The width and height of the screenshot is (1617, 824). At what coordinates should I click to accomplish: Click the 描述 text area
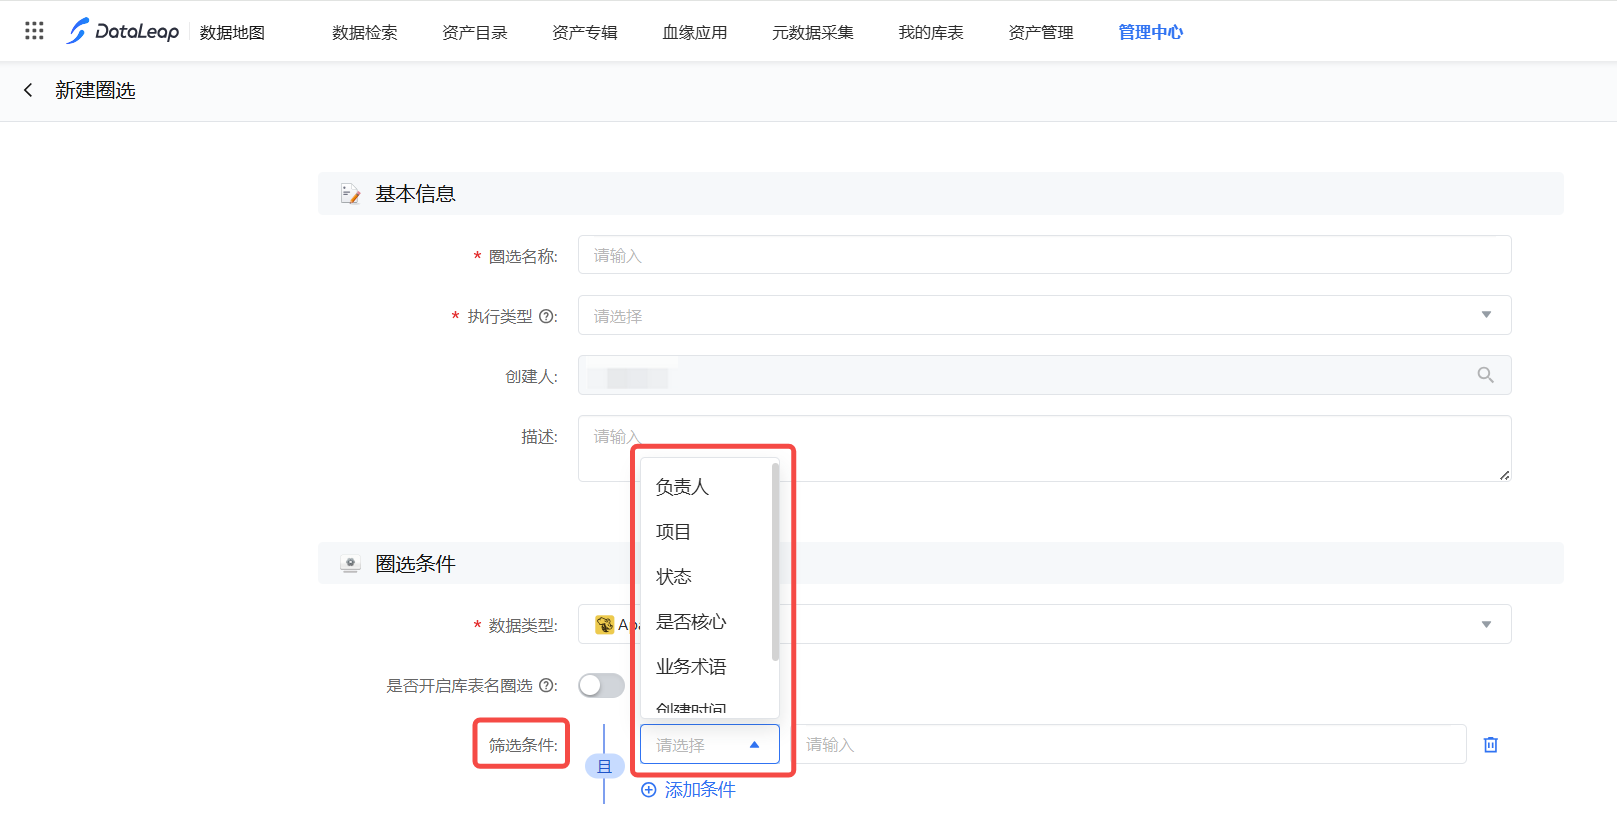[x=1044, y=448]
